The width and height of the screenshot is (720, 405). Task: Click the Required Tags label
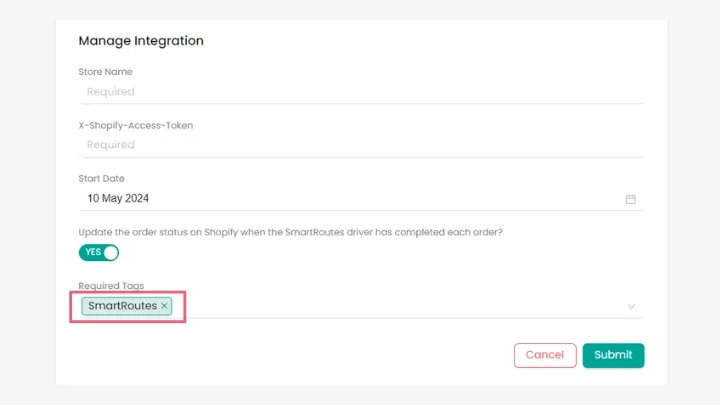111,286
